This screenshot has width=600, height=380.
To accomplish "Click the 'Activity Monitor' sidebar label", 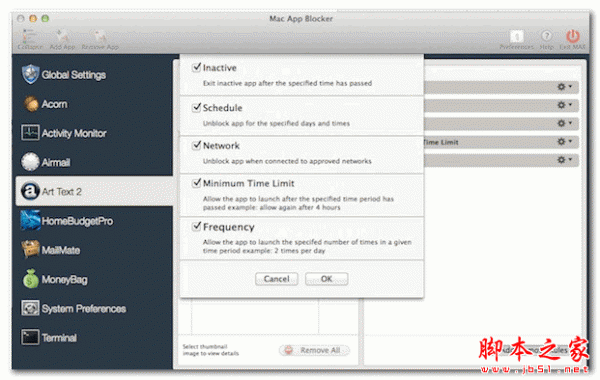I will (x=74, y=133).
